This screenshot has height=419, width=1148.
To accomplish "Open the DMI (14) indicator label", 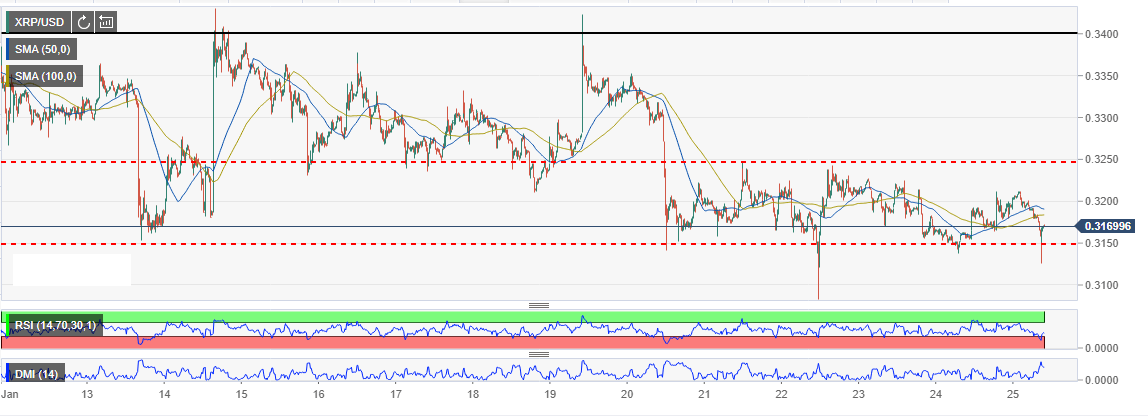I will pyautogui.click(x=38, y=373).
